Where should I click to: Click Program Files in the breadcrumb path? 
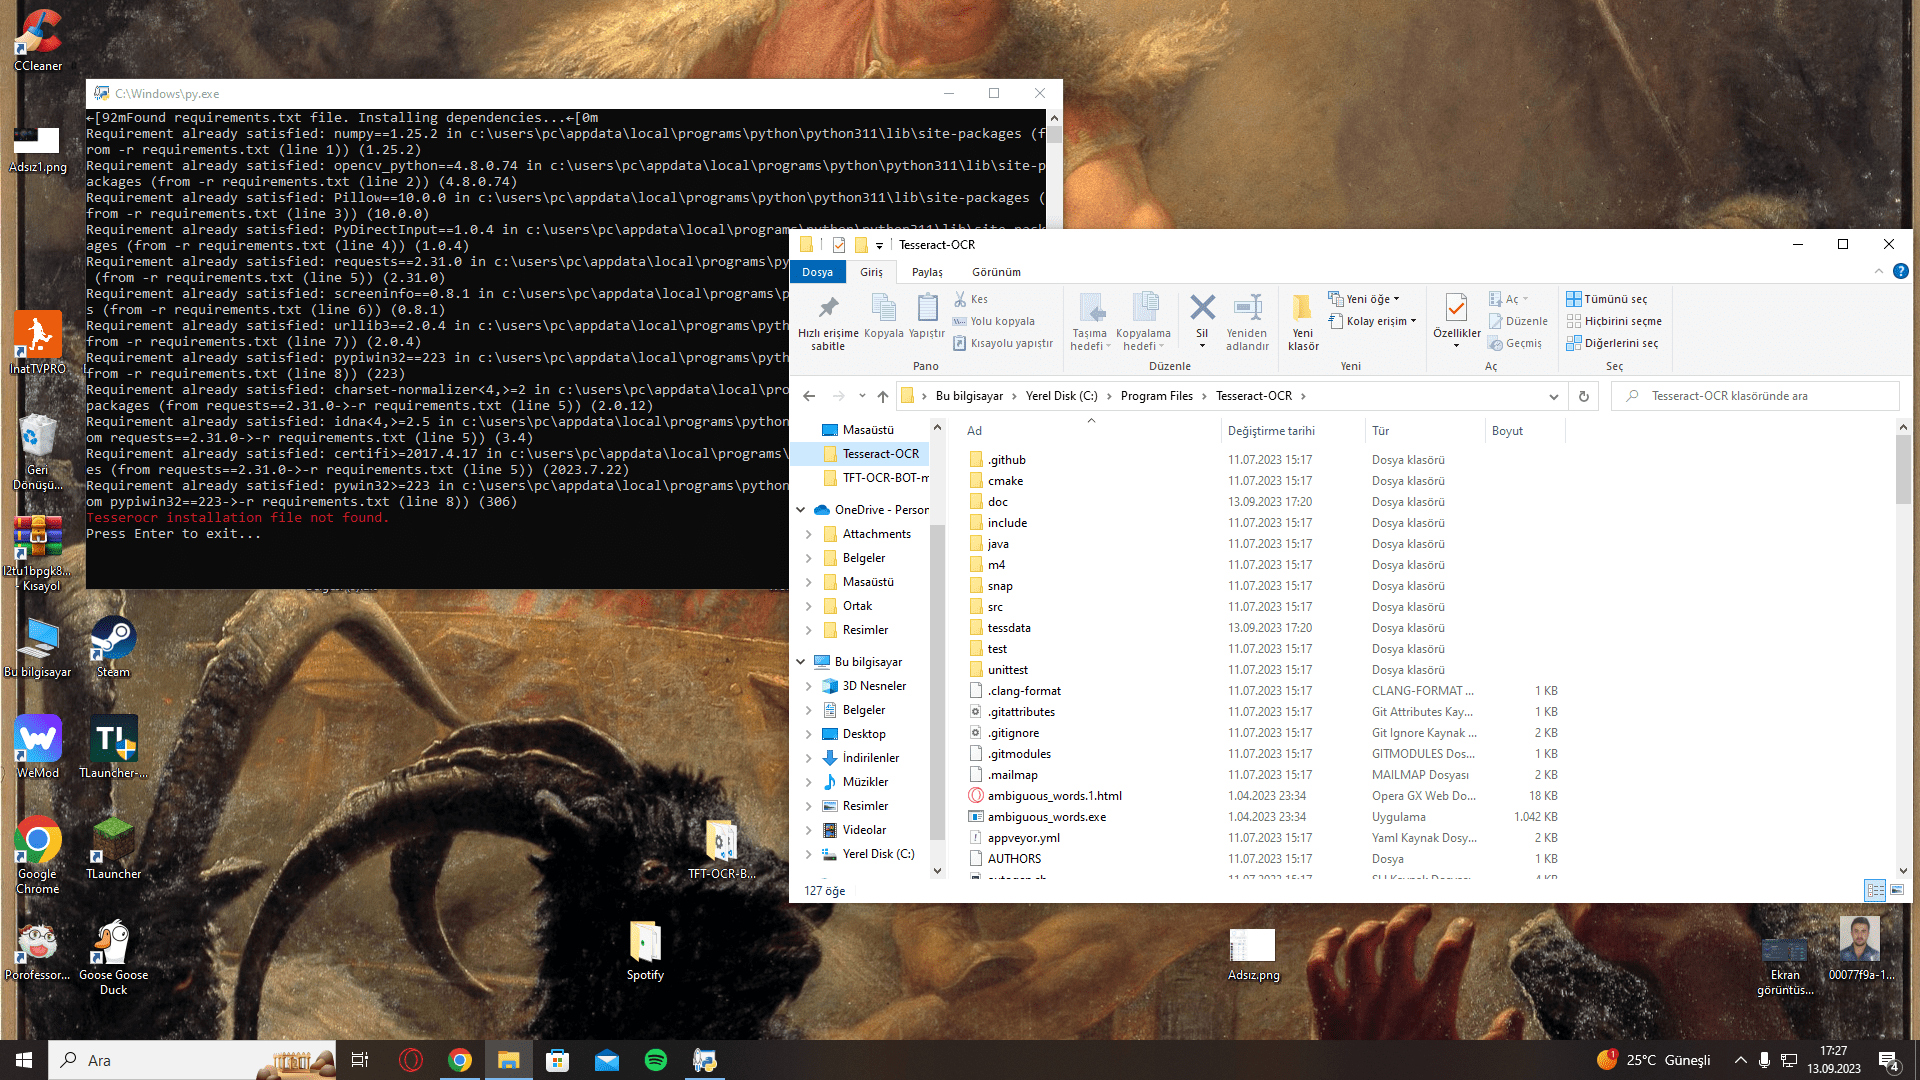1157,396
